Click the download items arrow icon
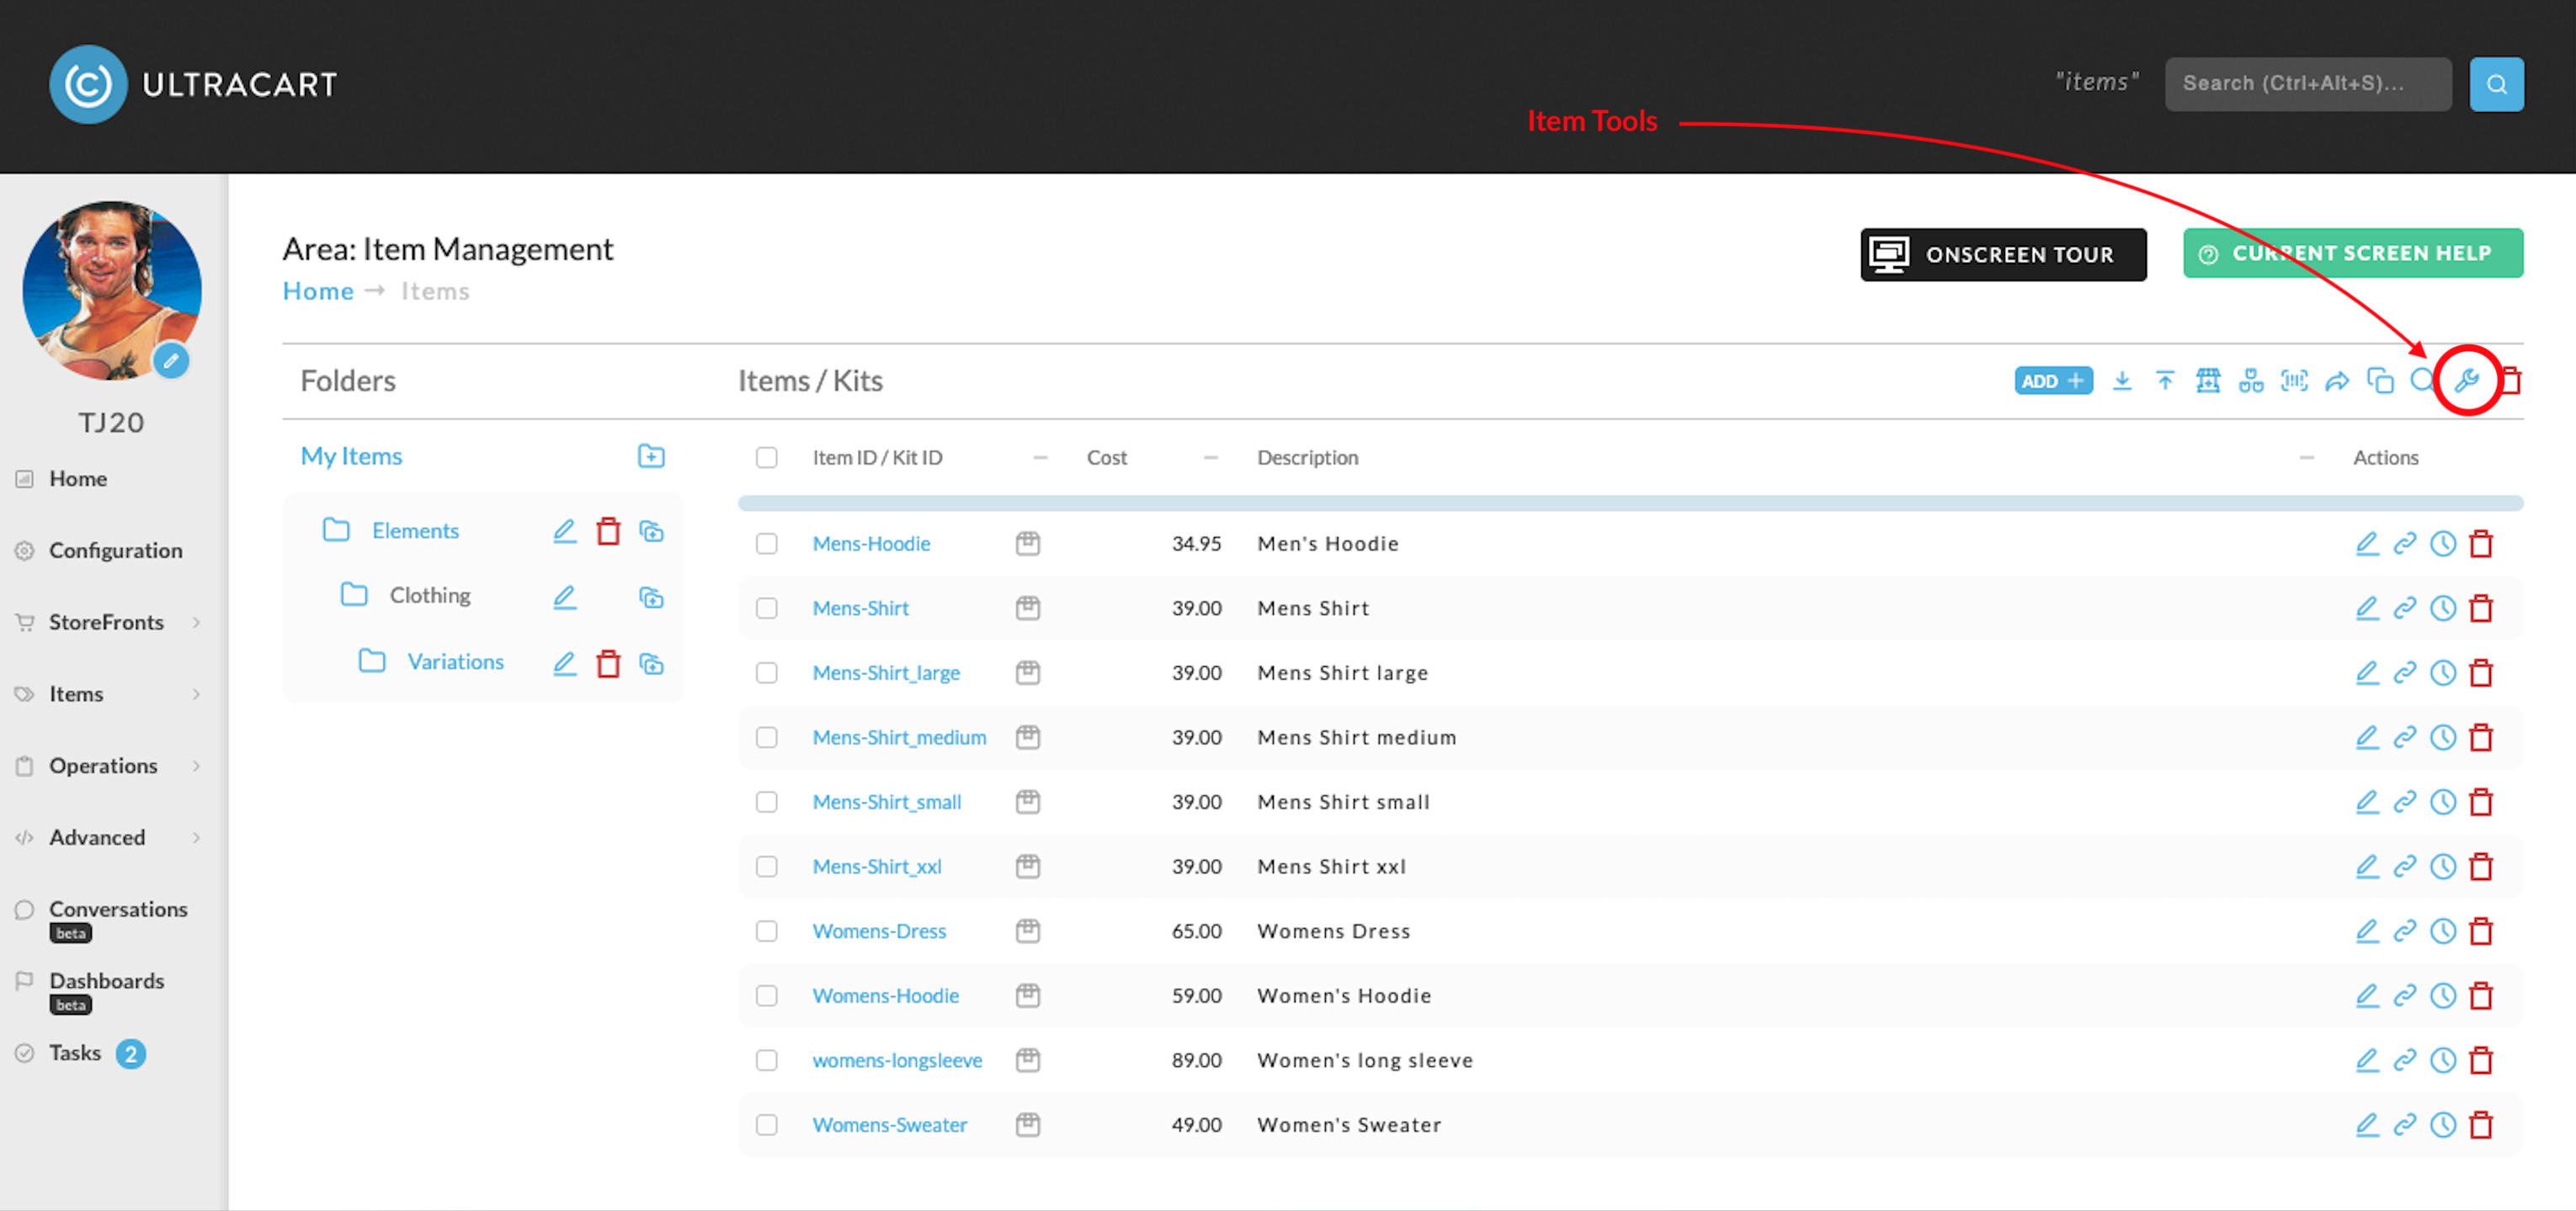 2122,381
